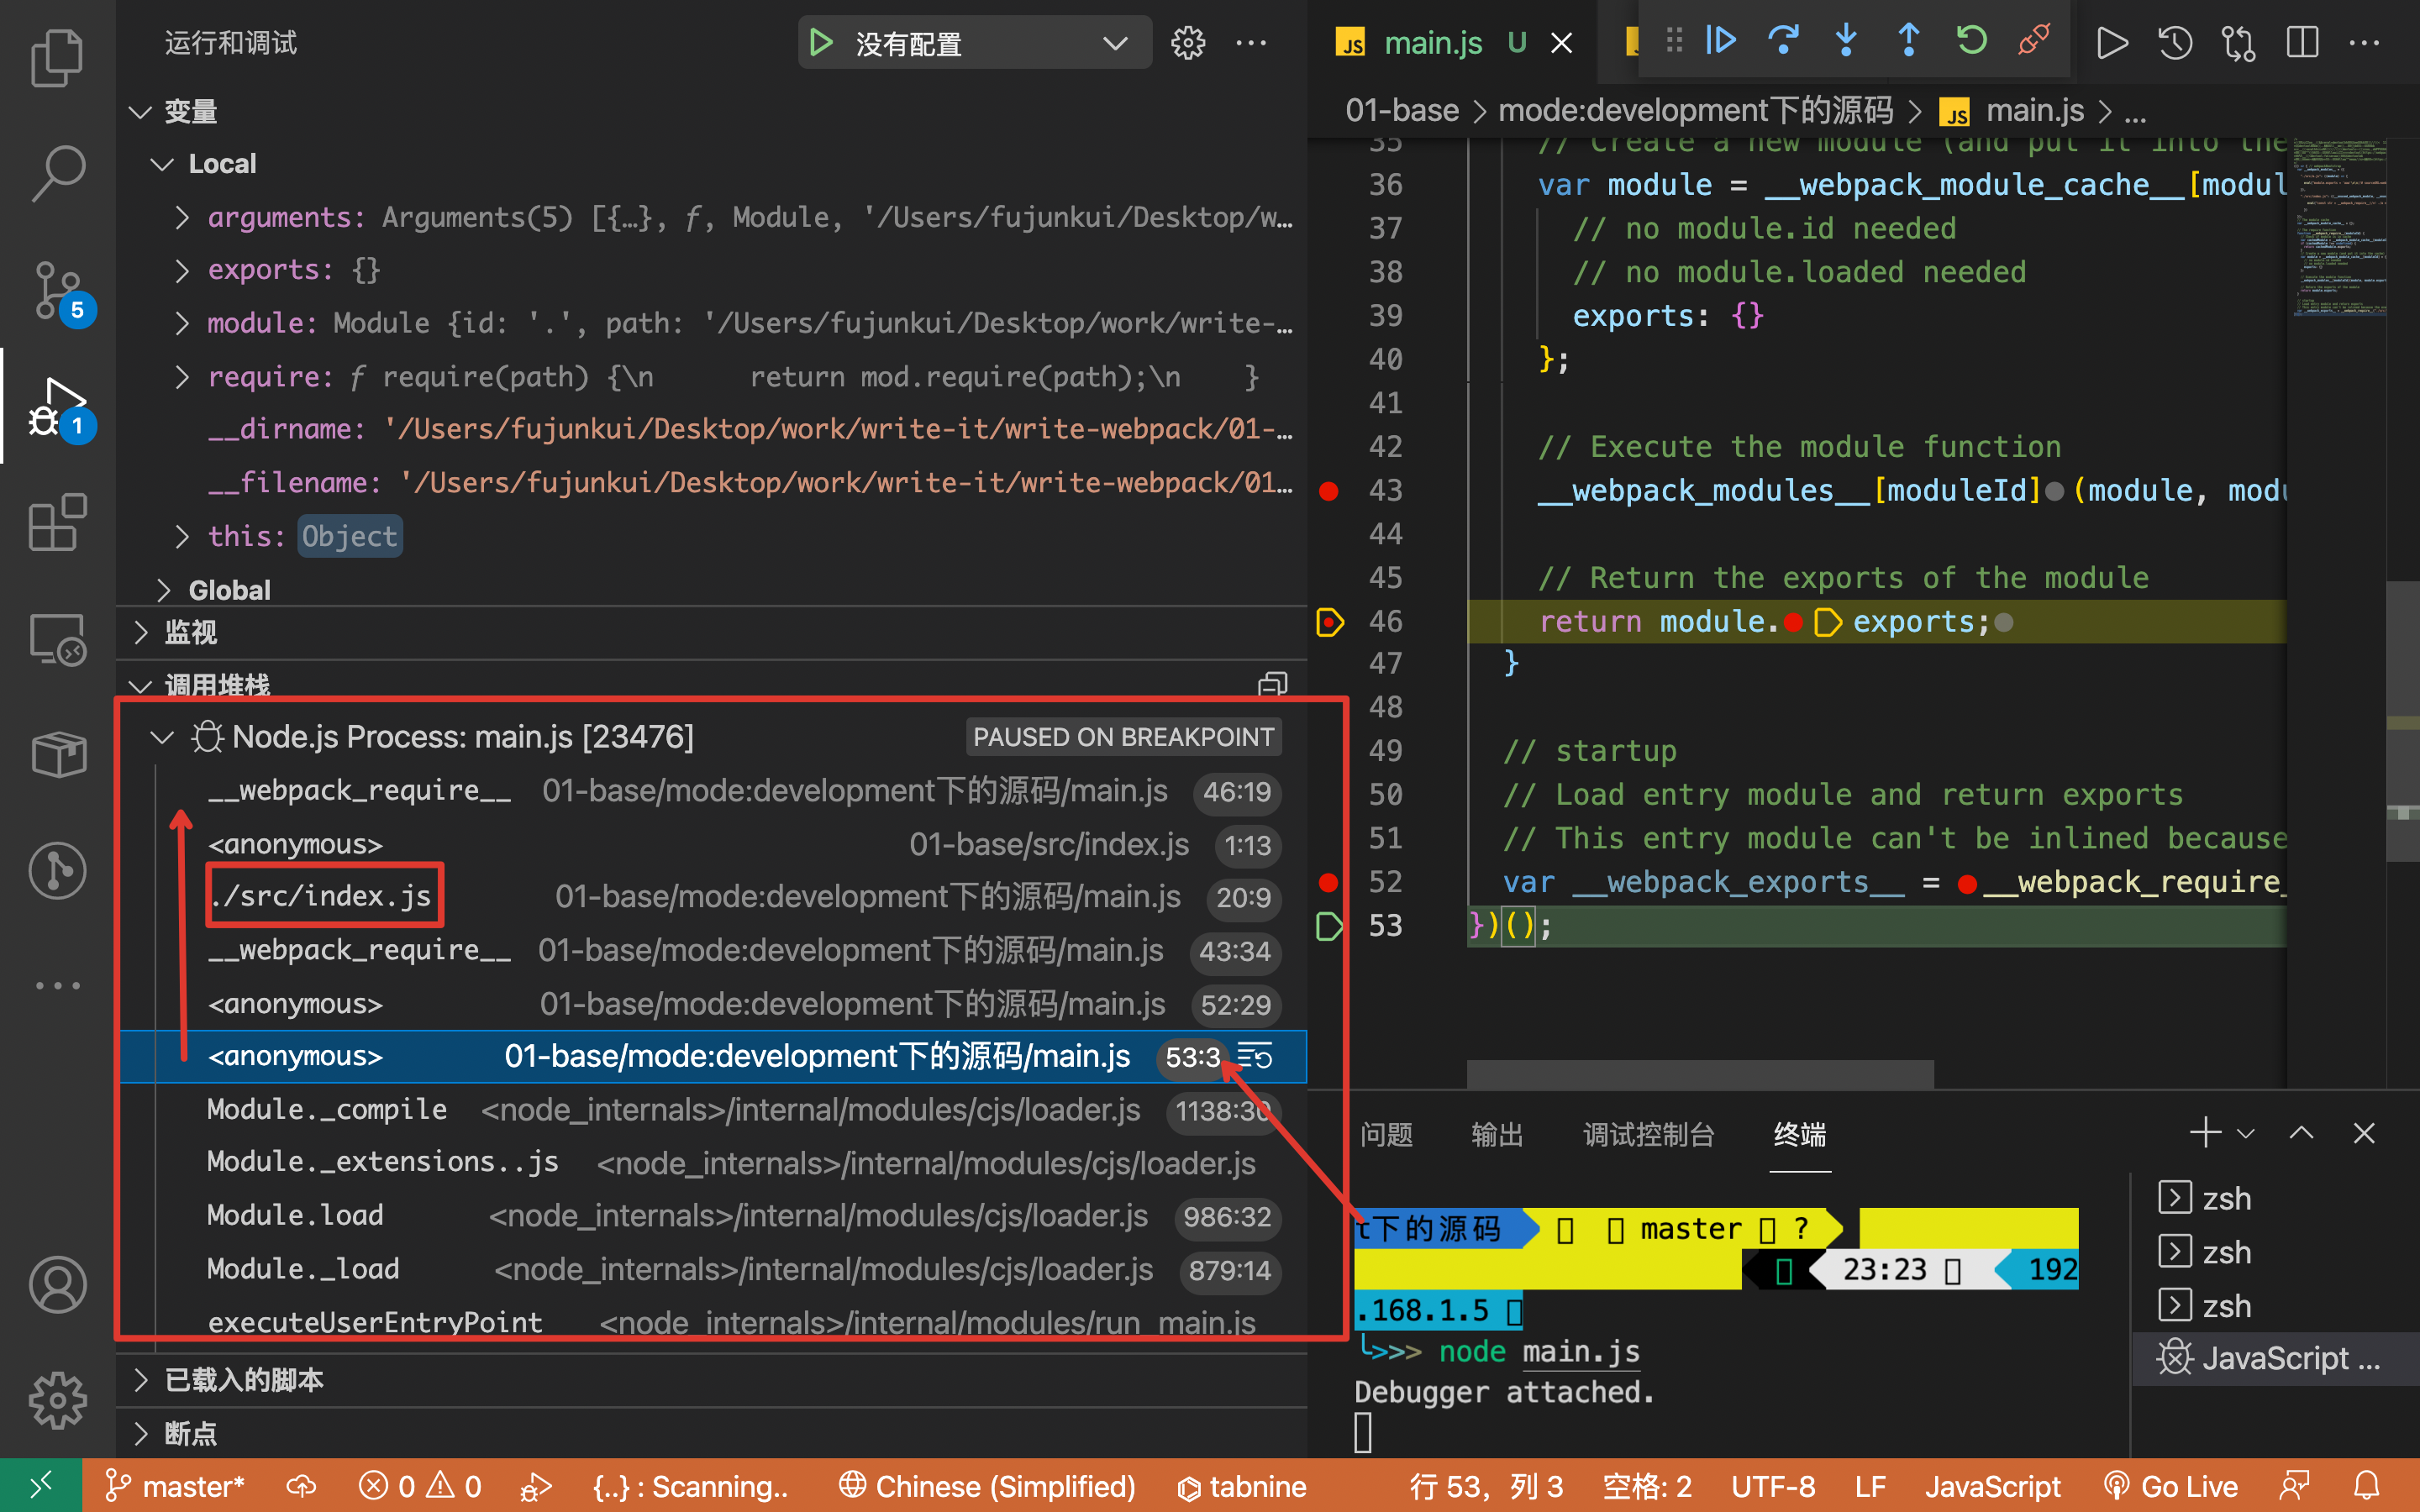The height and width of the screenshot is (1512, 2420).
Task: Switch to the 调试控制台 panel tab
Action: (x=1648, y=1134)
